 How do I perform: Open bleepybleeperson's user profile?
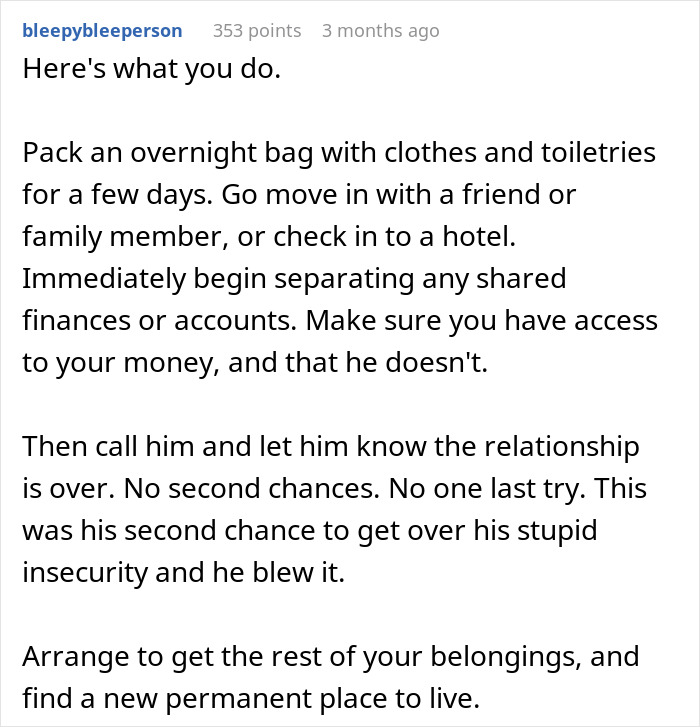(102, 31)
